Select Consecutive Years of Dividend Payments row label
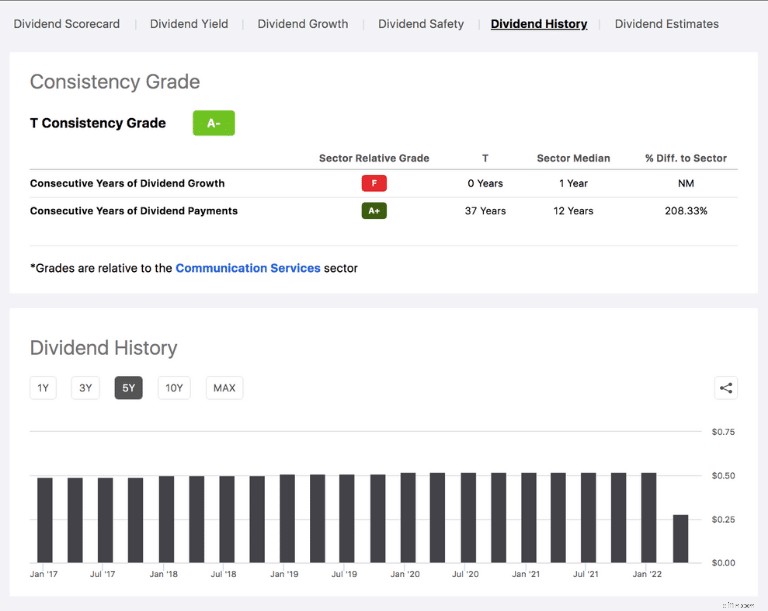The height and width of the screenshot is (611, 768). [x=134, y=211]
